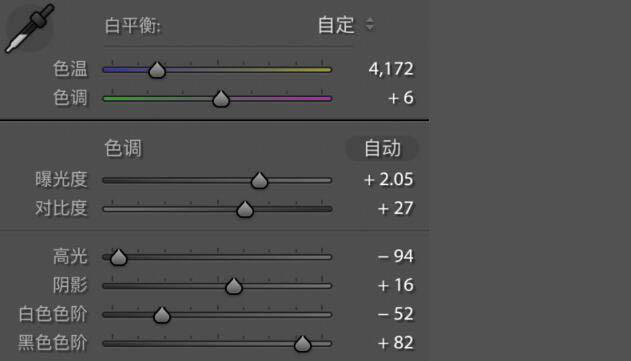The height and width of the screenshot is (361, 631).
Task: Click the color temperature value 4,172
Action: tap(391, 69)
